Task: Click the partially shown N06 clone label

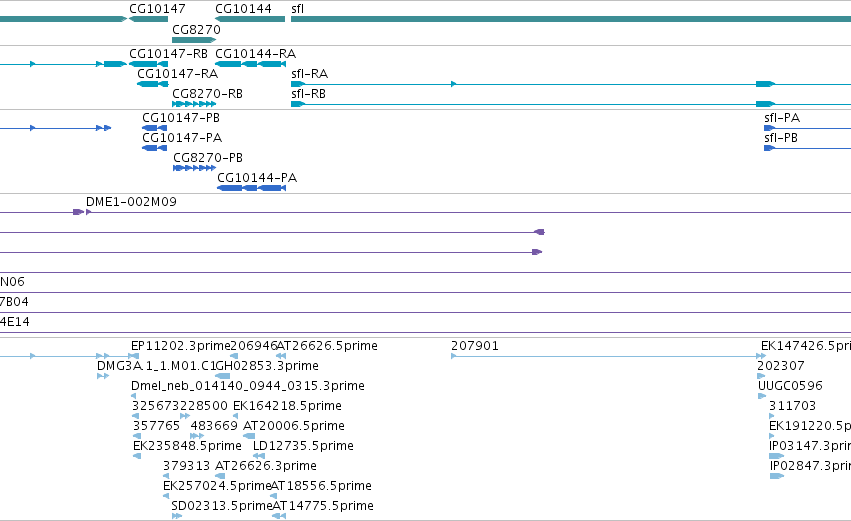Action: click(x=12, y=282)
